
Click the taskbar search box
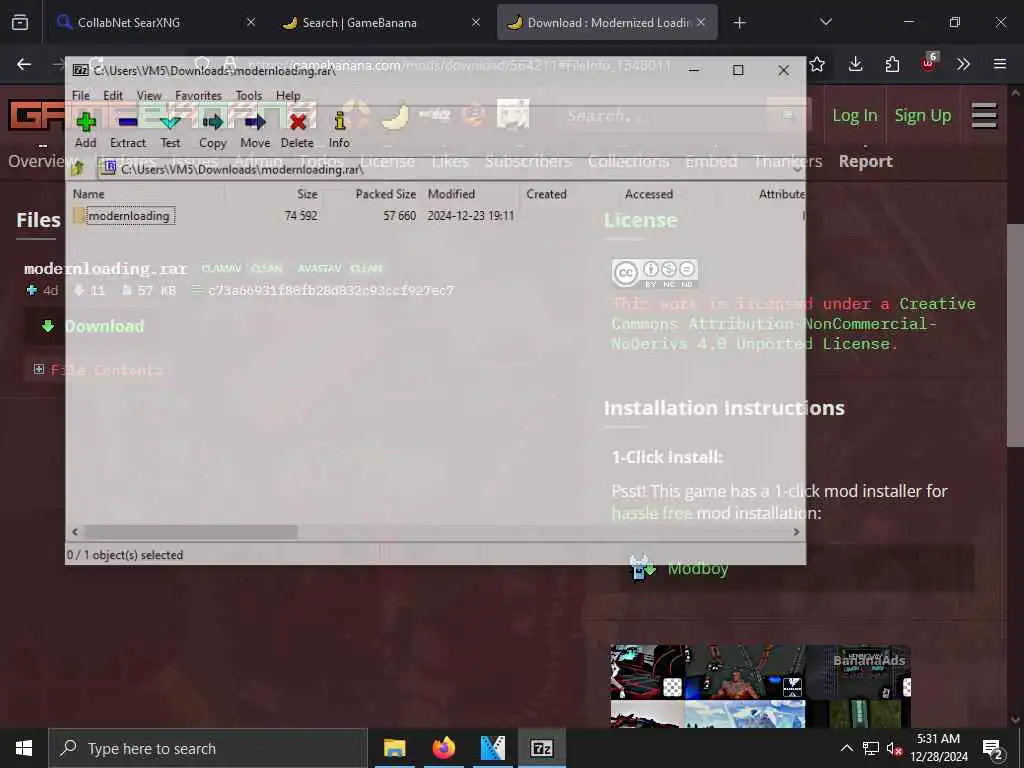point(208,748)
